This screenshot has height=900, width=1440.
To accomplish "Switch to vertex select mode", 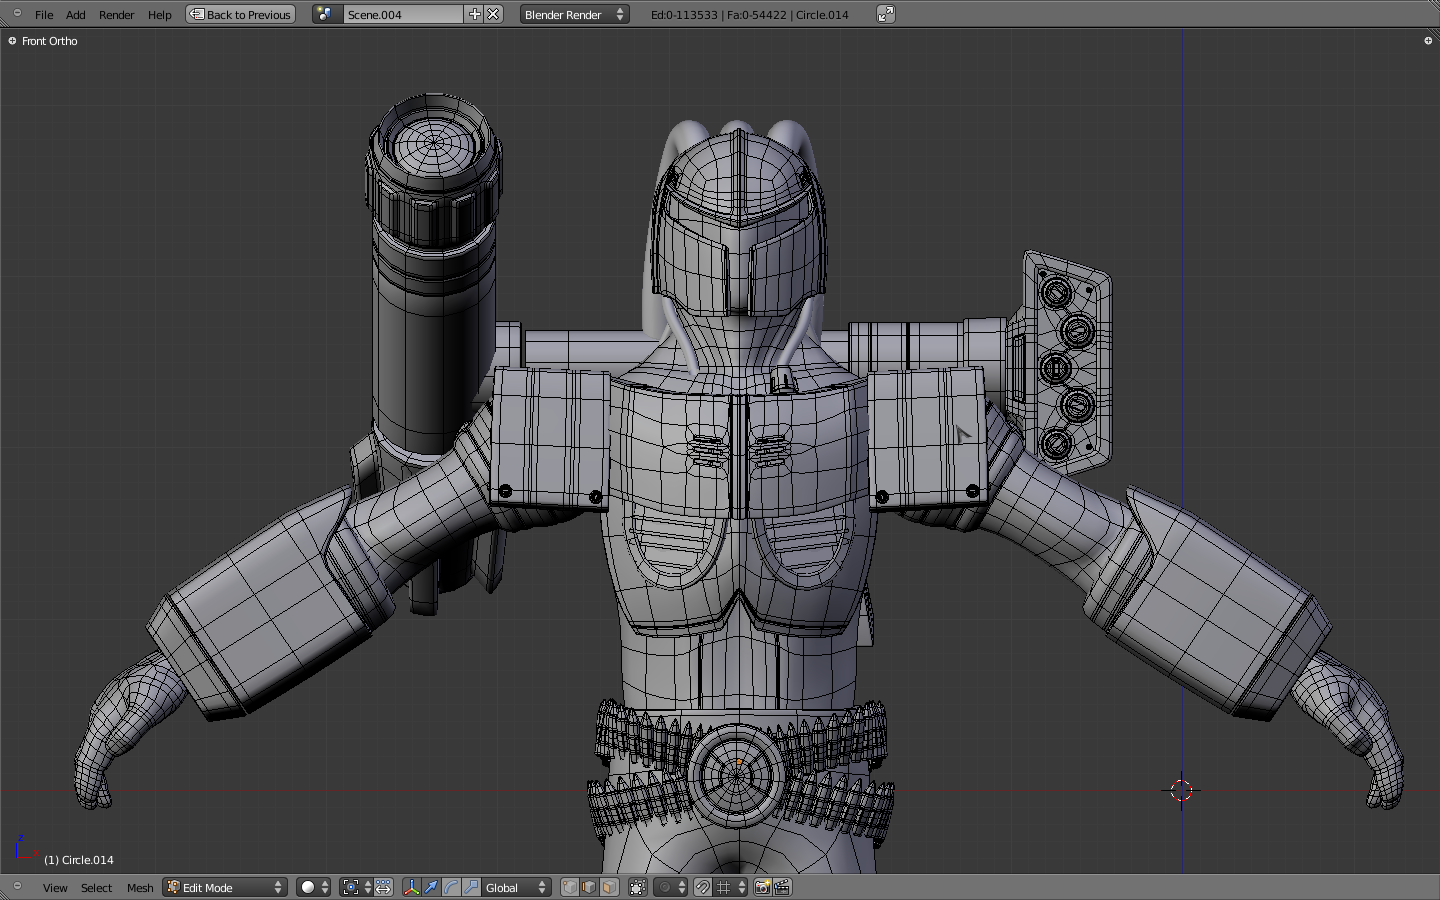I will pos(570,888).
